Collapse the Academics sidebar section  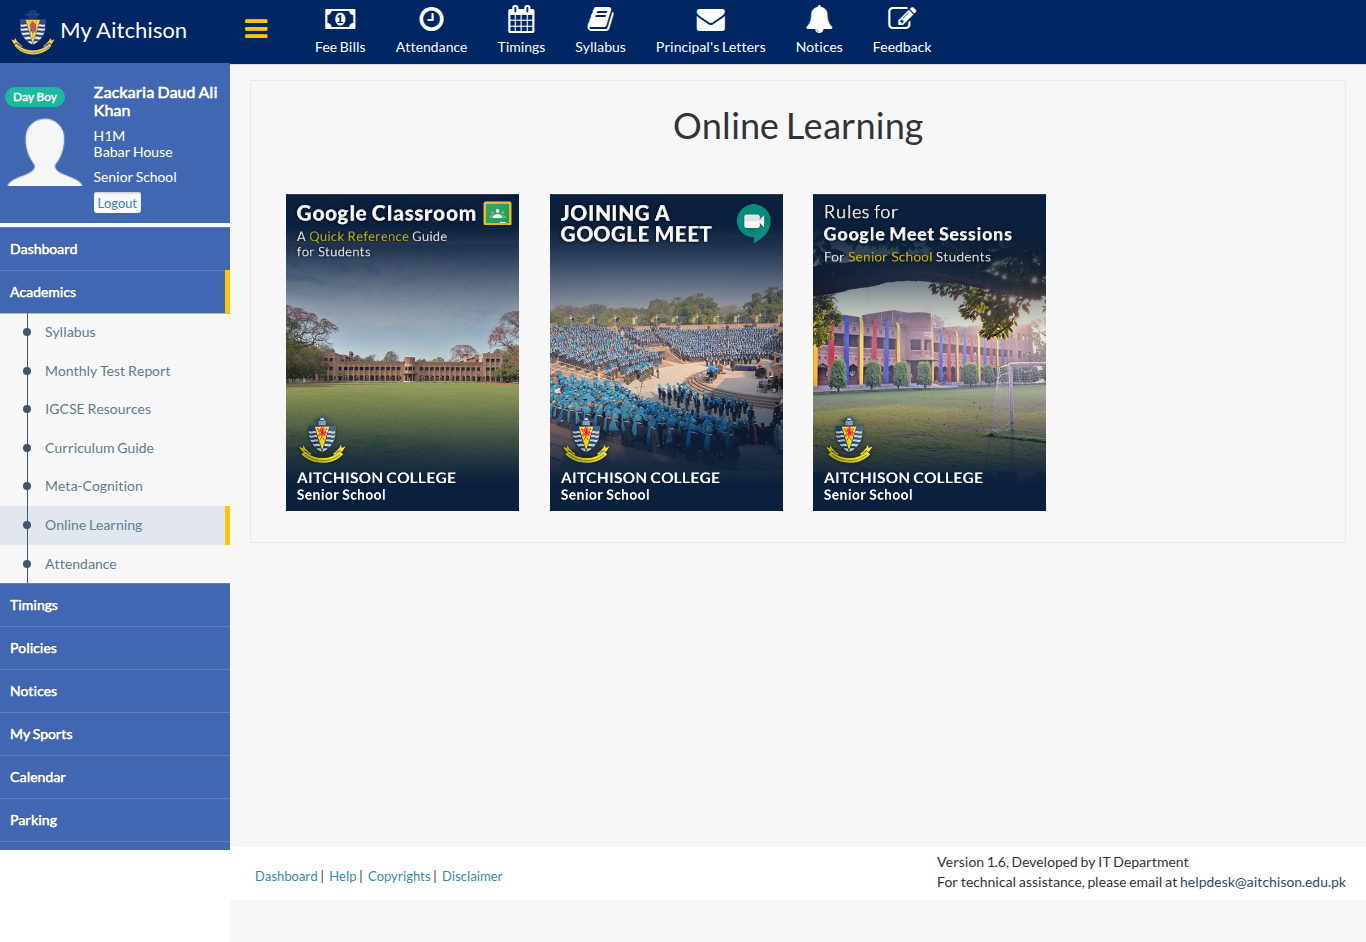(x=115, y=292)
